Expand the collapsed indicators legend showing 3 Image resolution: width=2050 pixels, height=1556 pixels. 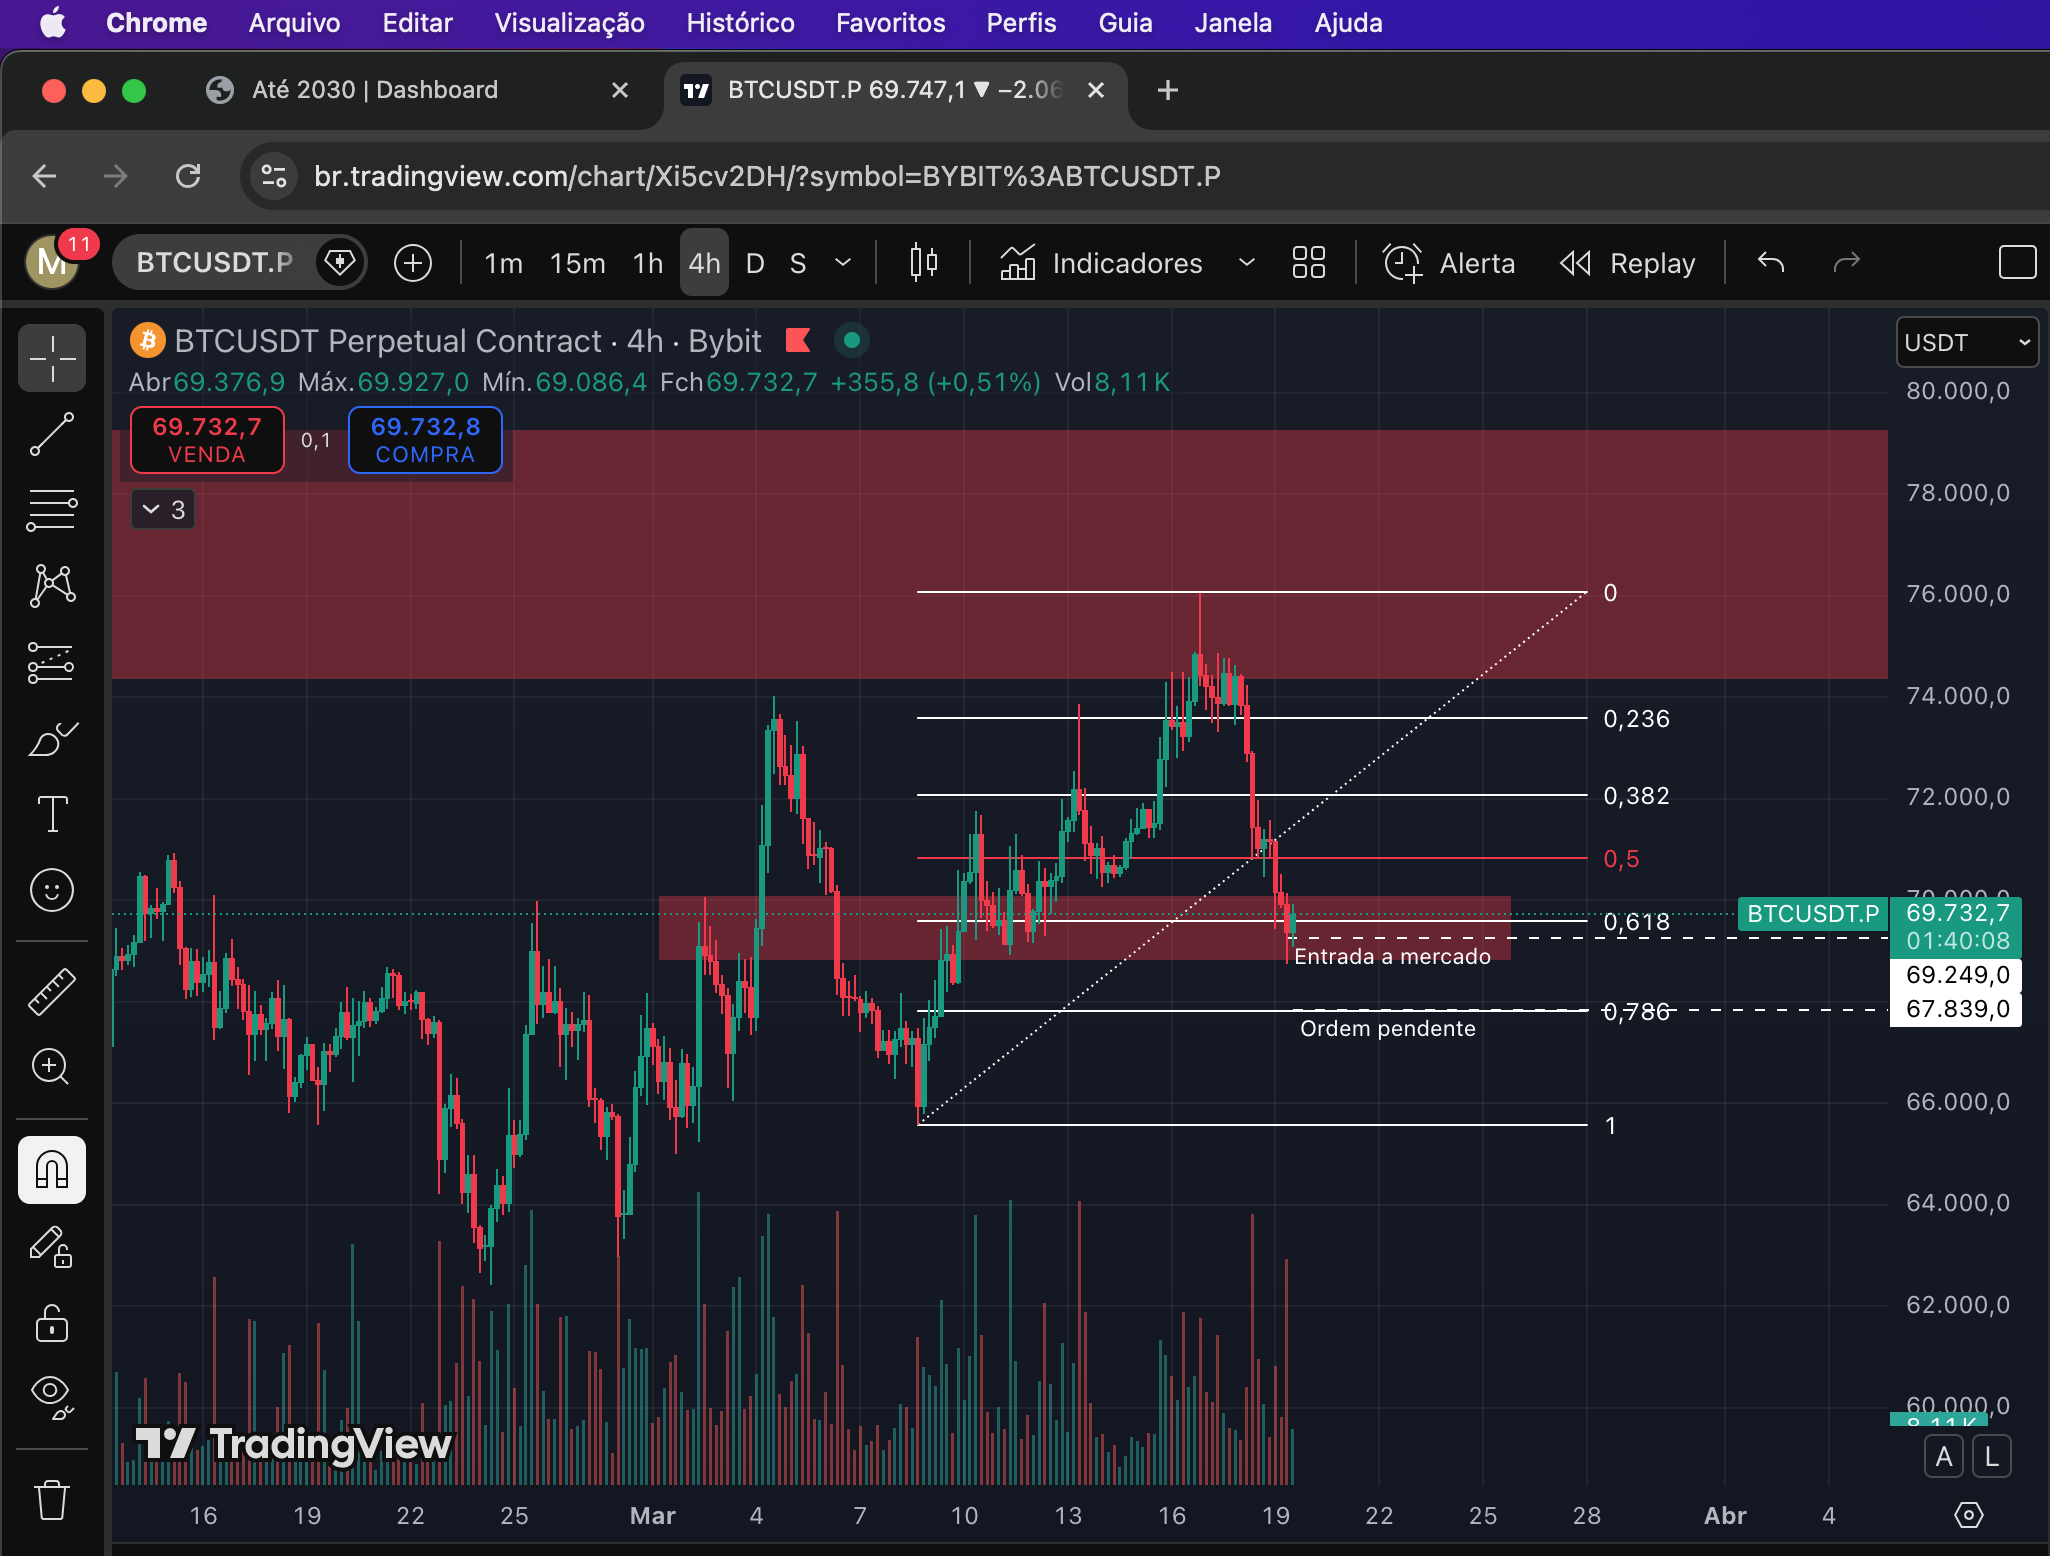point(163,510)
